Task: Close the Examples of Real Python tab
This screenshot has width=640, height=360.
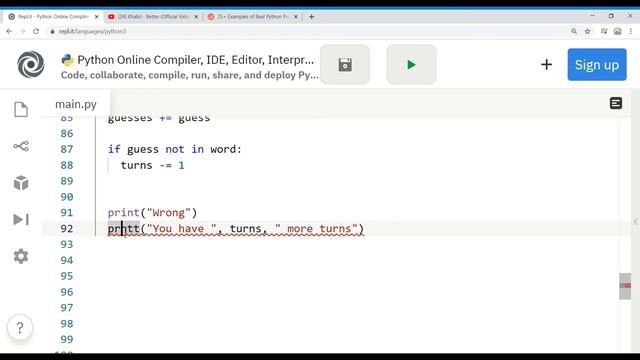Action: pyautogui.click(x=296, y=17)
